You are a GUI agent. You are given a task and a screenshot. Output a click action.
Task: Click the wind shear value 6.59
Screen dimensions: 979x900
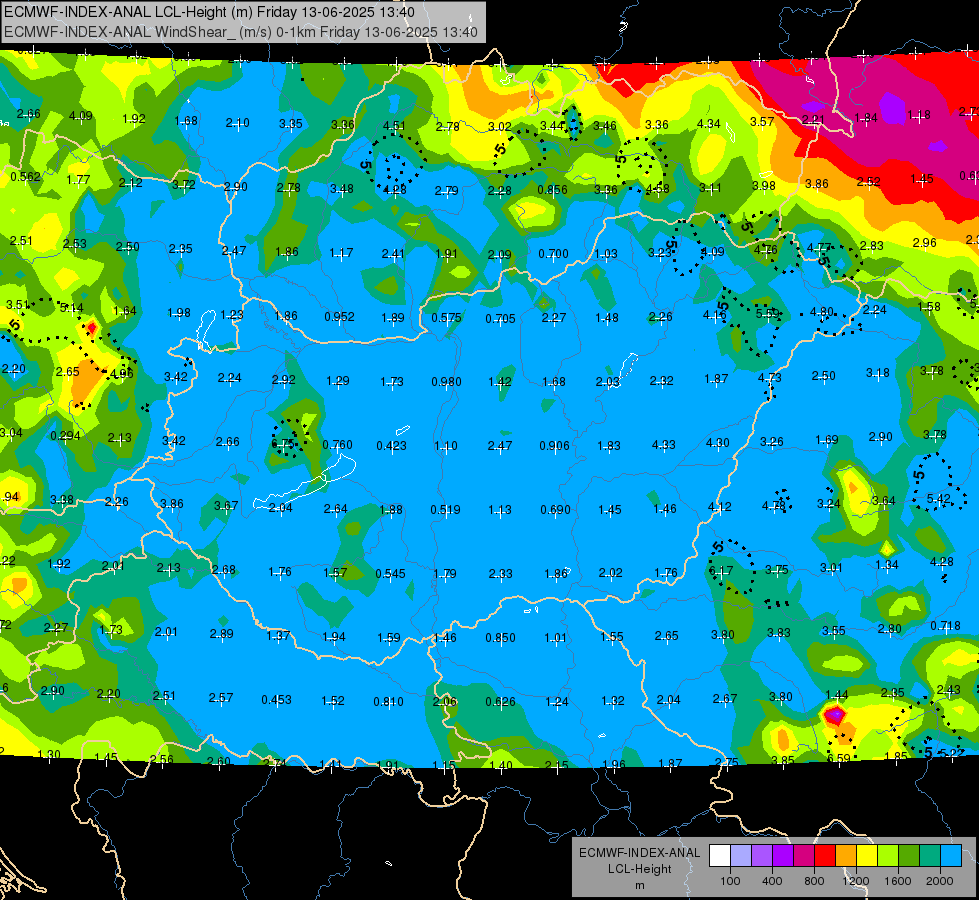coord(838,758)
